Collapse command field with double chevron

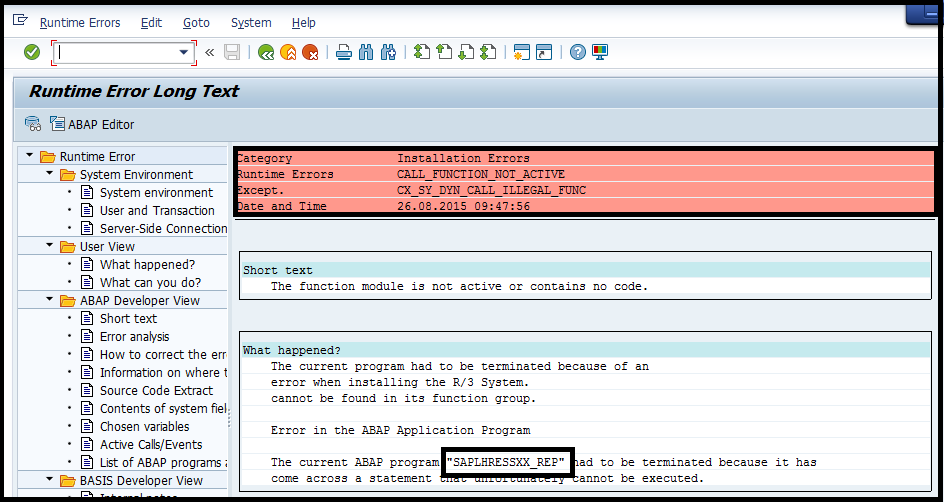point(210,52)
